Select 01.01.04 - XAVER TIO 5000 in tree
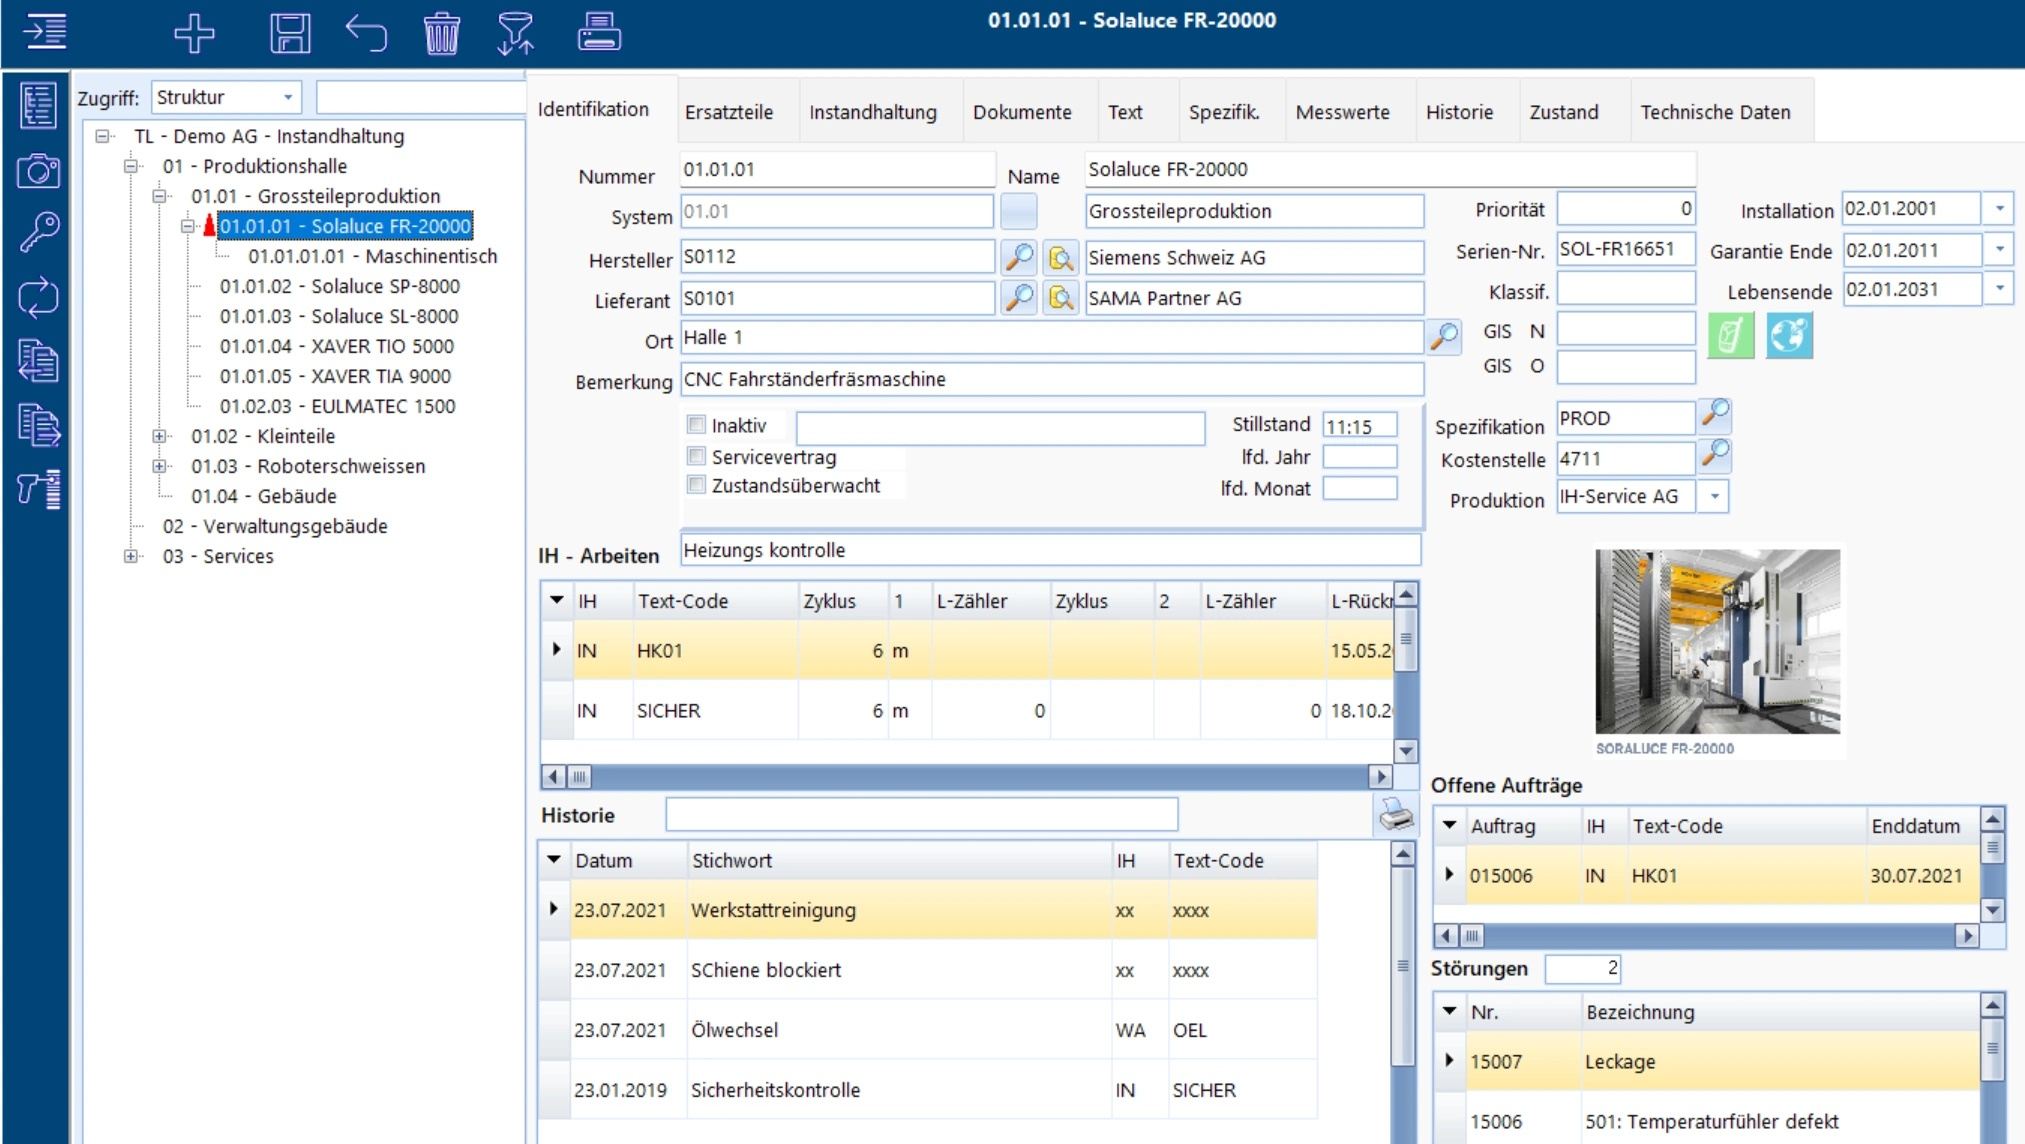The image size is (2025, 1144). pos(336,346)
